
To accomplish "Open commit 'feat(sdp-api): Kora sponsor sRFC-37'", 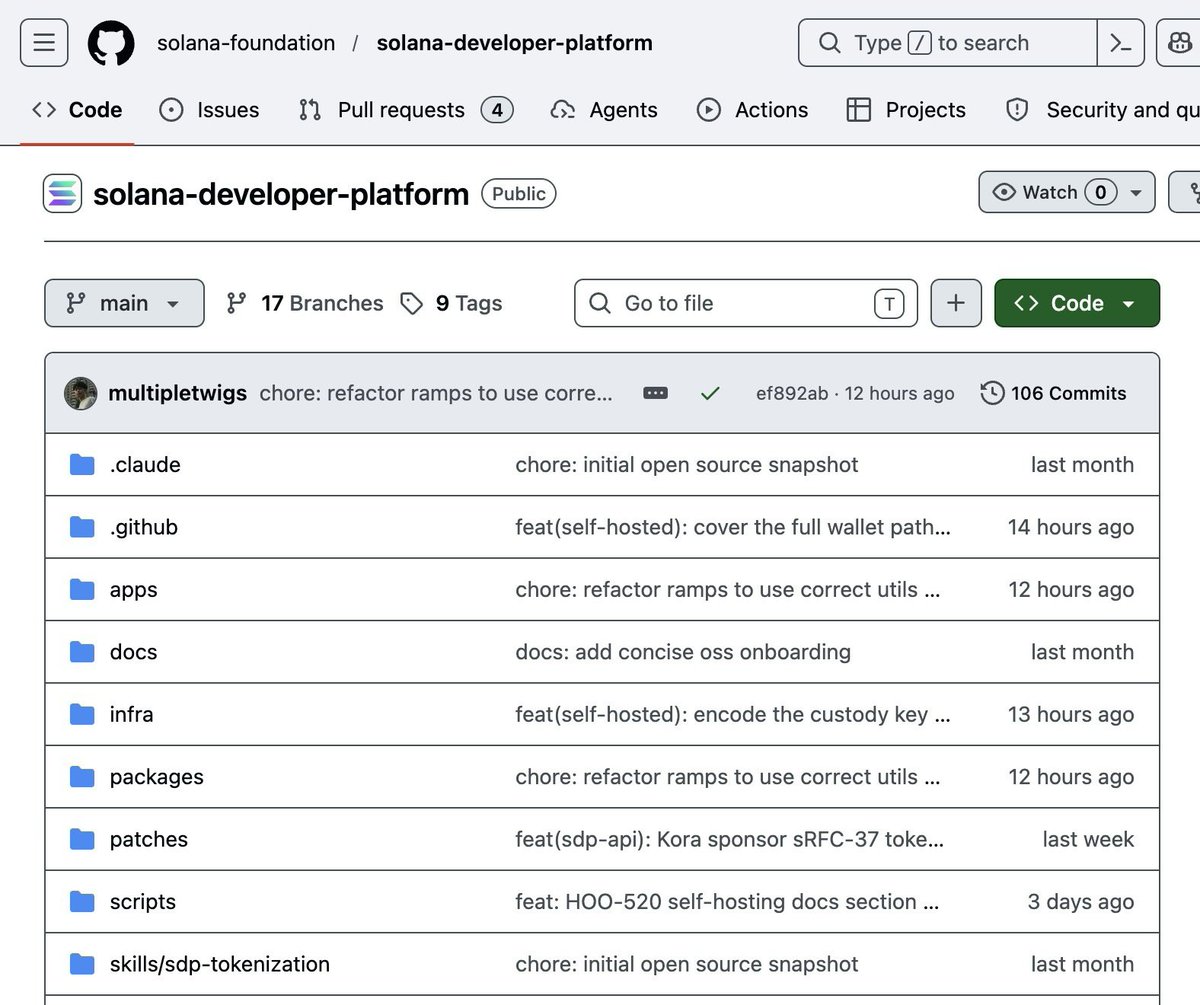I will click(729, 840).
